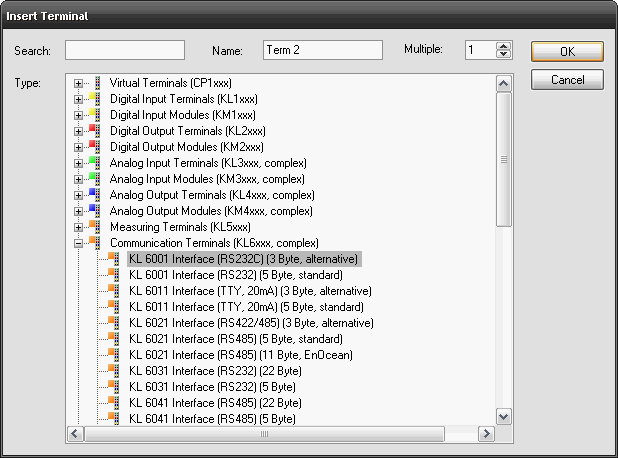Click icon of KL 6001 RS232C 3 Byte
This screenshot has width=618, height=458.
point(114,259)
